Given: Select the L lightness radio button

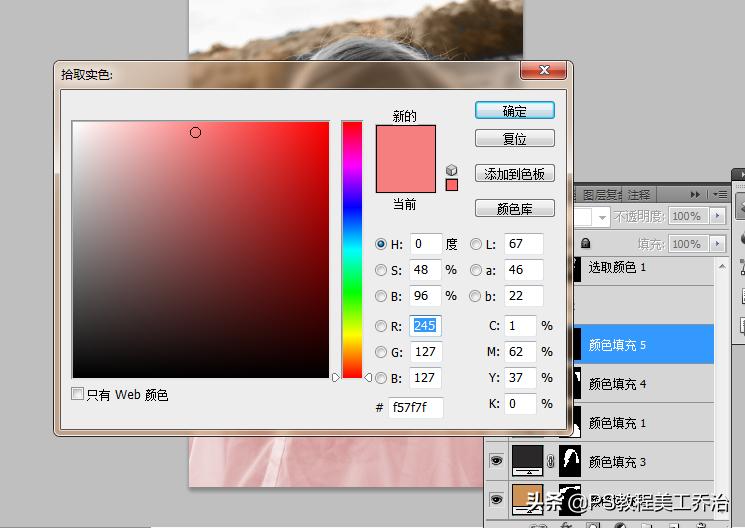Looking at the screenshot, I should pos(476,244).
